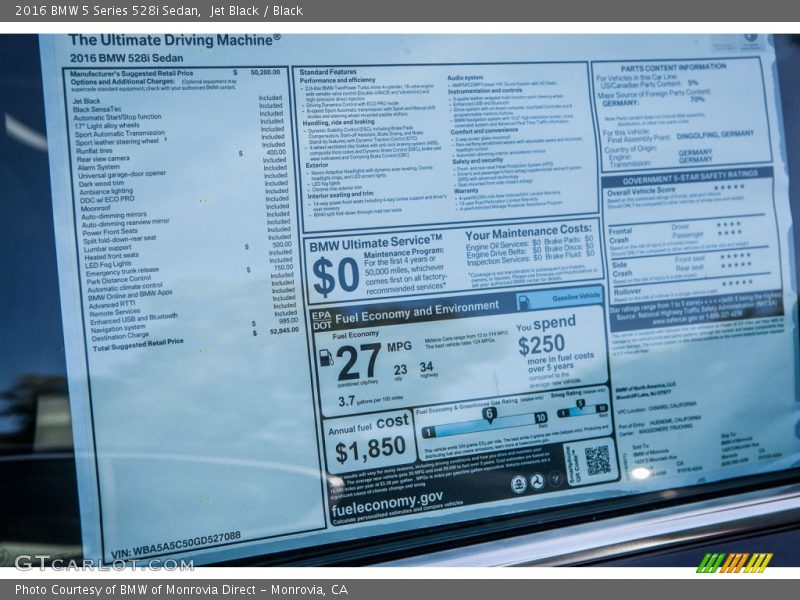This screenshot has width=800, height=600.
Task: Click the second agency seal next to the QR code
Action: 537,481
